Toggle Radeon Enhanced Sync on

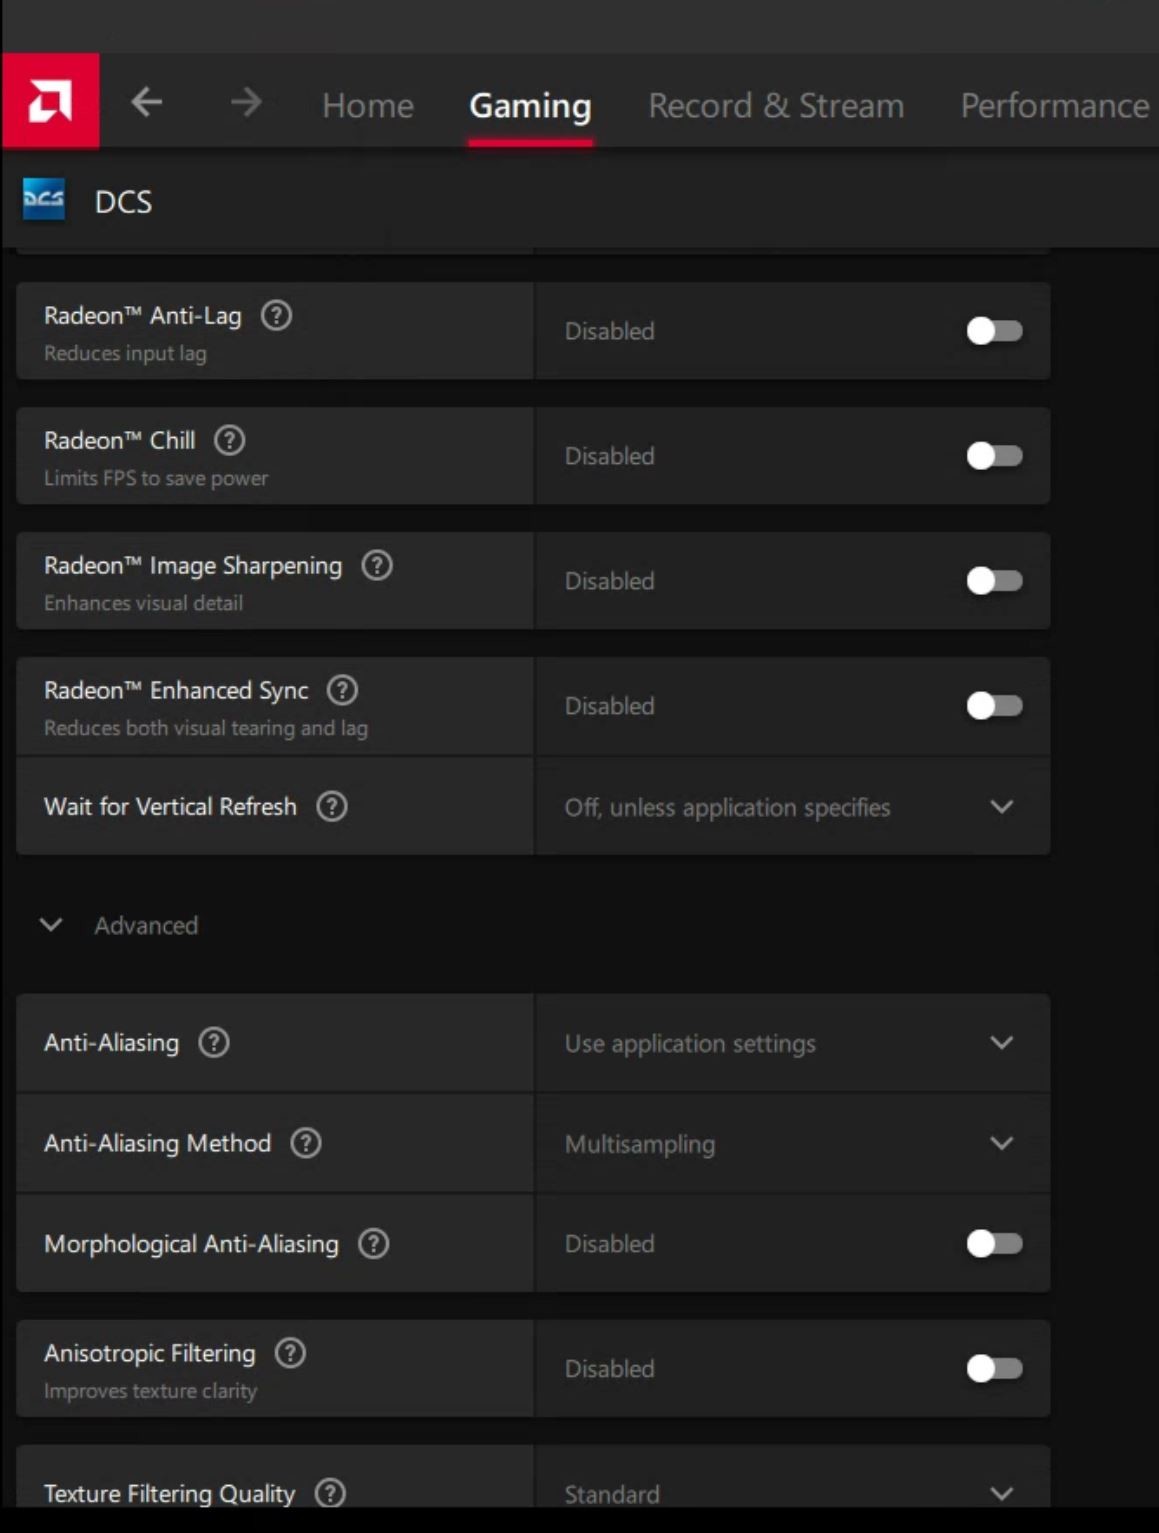point(994,706)
